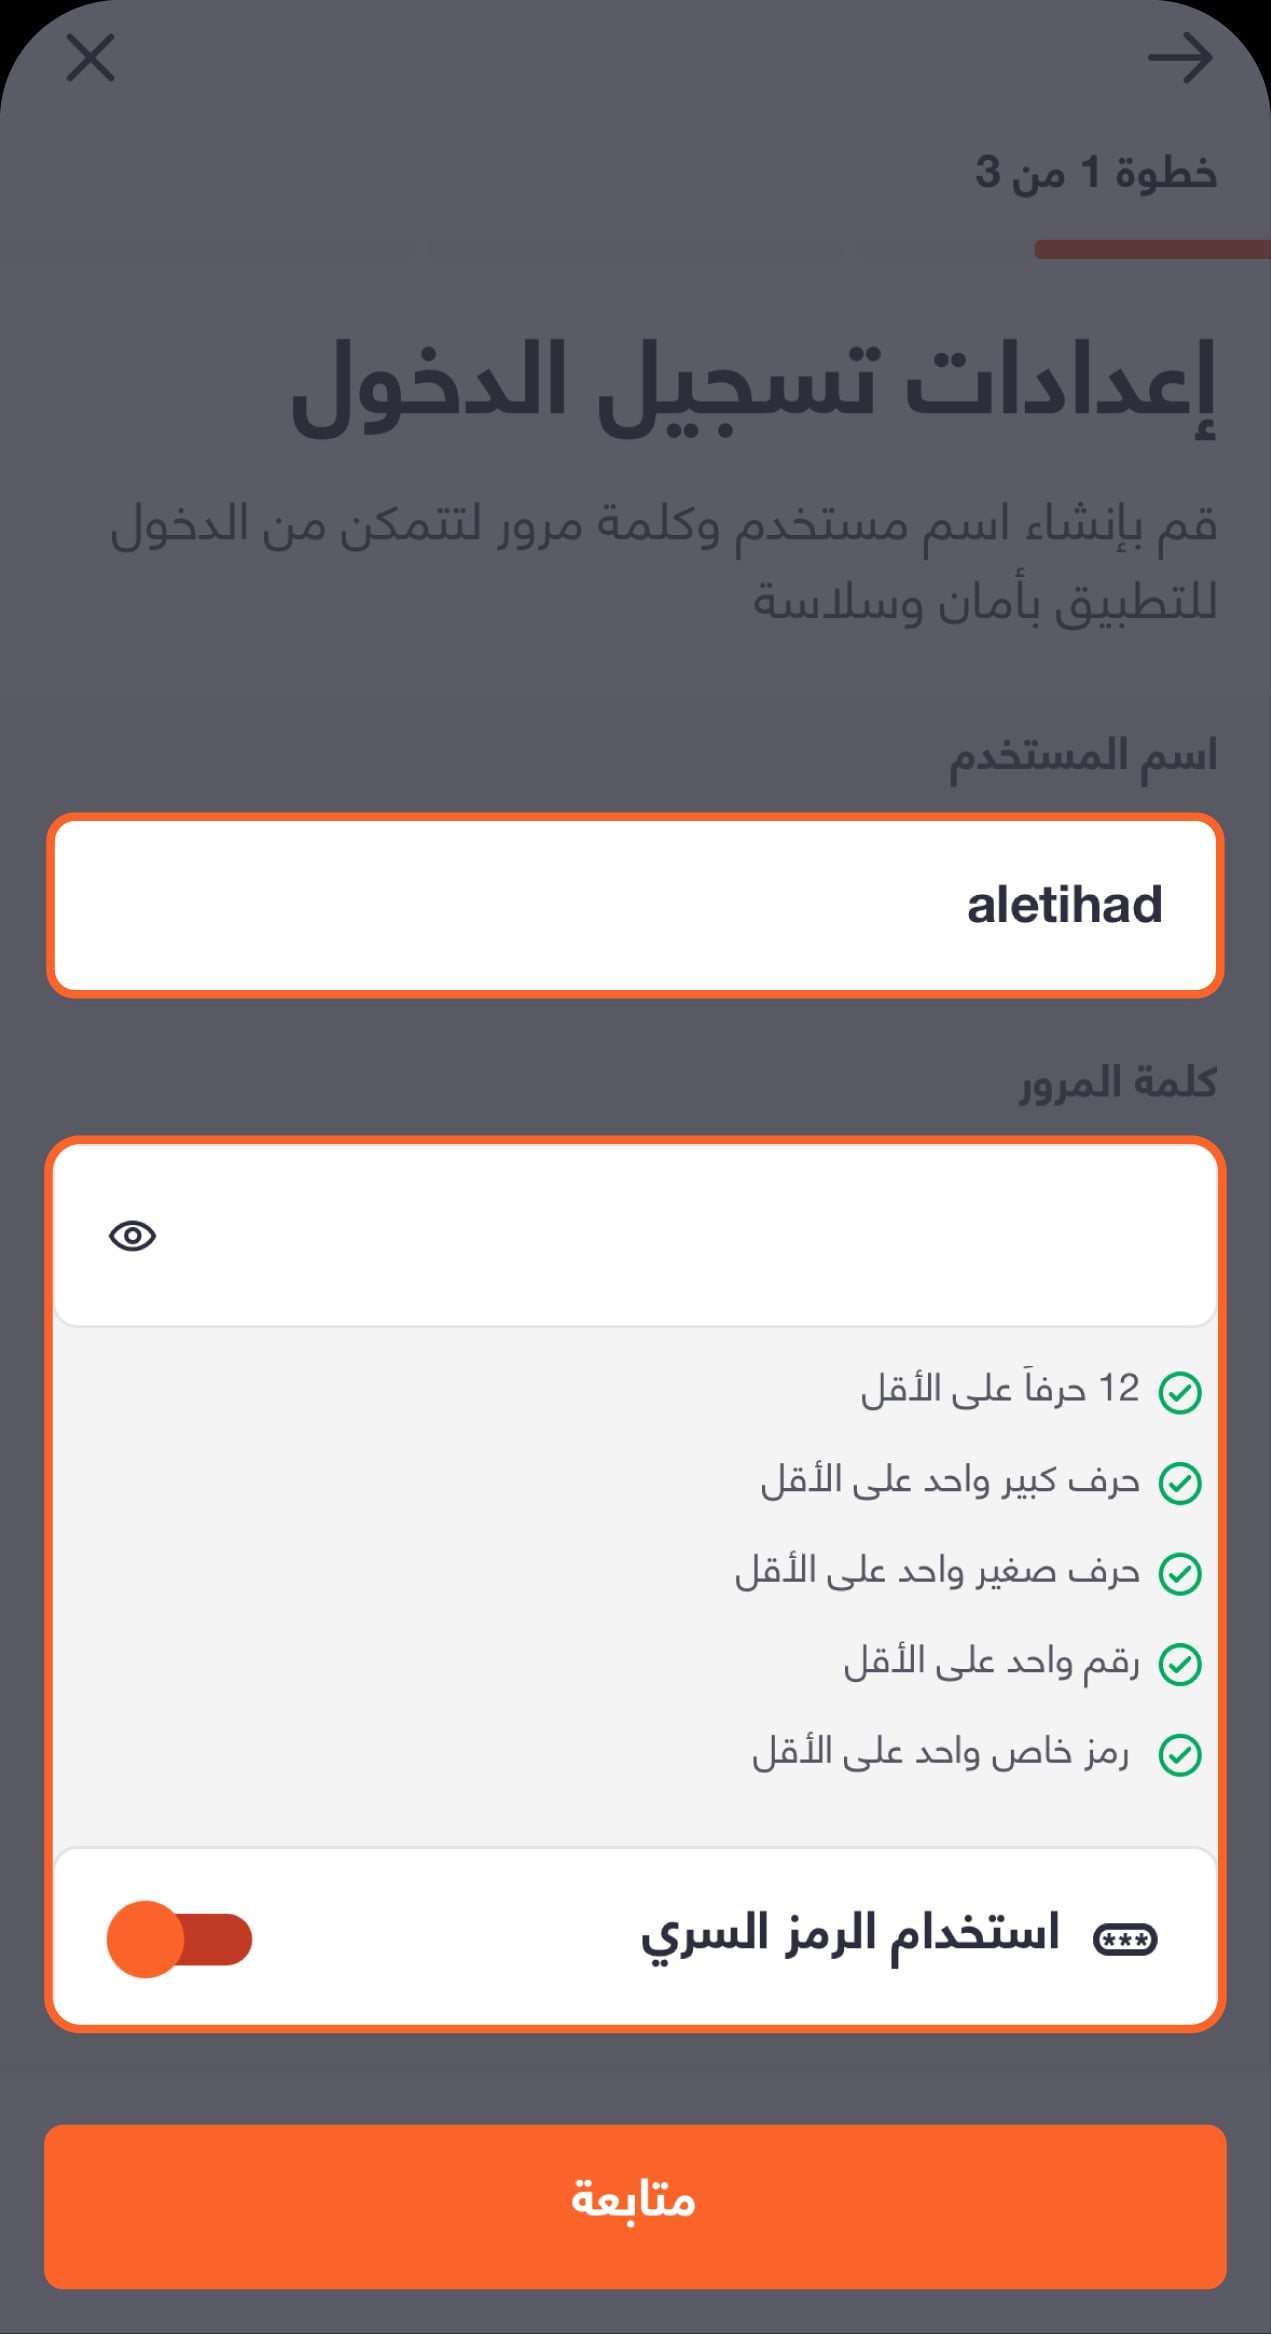This screenshot has height=2334, width=1271.
Task: Click the إعدادات تسجيل الدخول heading
Action: click(754, 387)
